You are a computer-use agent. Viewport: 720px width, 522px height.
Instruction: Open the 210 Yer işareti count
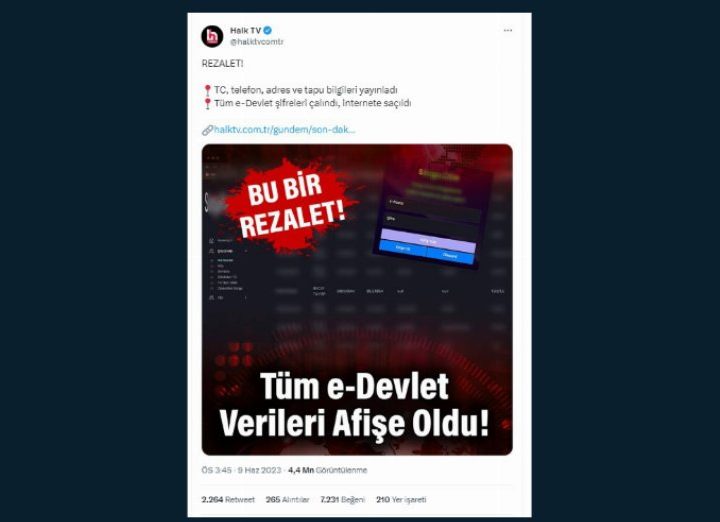pos(401,500)
